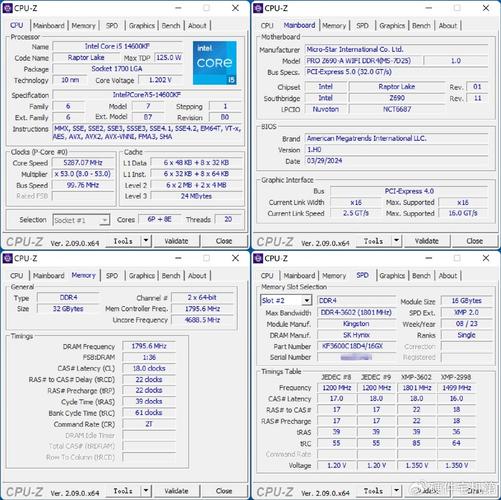501x500 pixels.
Task: Open SPD tab in the CPU window
Action: 112,26
